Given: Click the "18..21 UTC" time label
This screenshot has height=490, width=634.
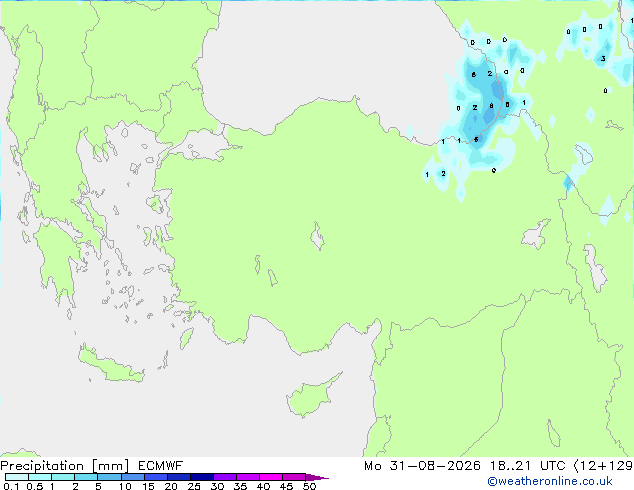Looking at the screenshot, I should 527,466.
